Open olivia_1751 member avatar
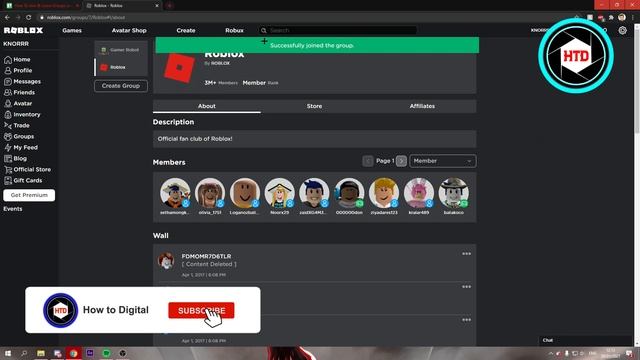The image size is (640, 360). 210,193
